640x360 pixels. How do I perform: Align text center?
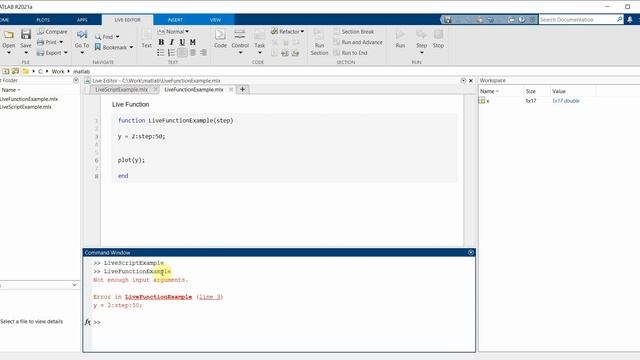(193, 53)
